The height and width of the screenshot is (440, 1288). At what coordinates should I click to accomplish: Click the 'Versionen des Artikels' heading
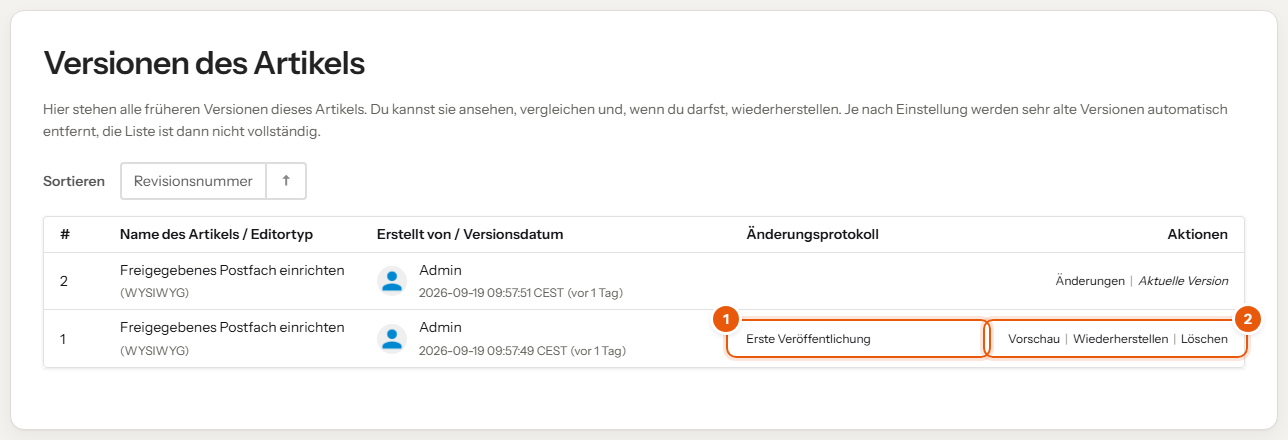coord(204,64)
